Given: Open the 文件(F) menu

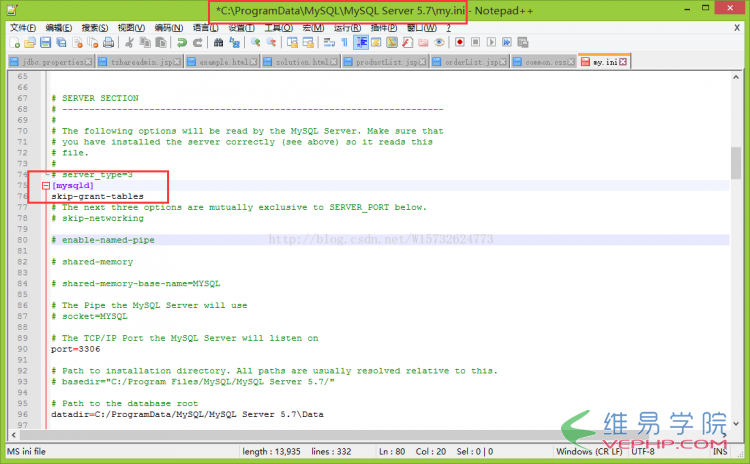Looking at the screenshot, I should pos(22,28).
